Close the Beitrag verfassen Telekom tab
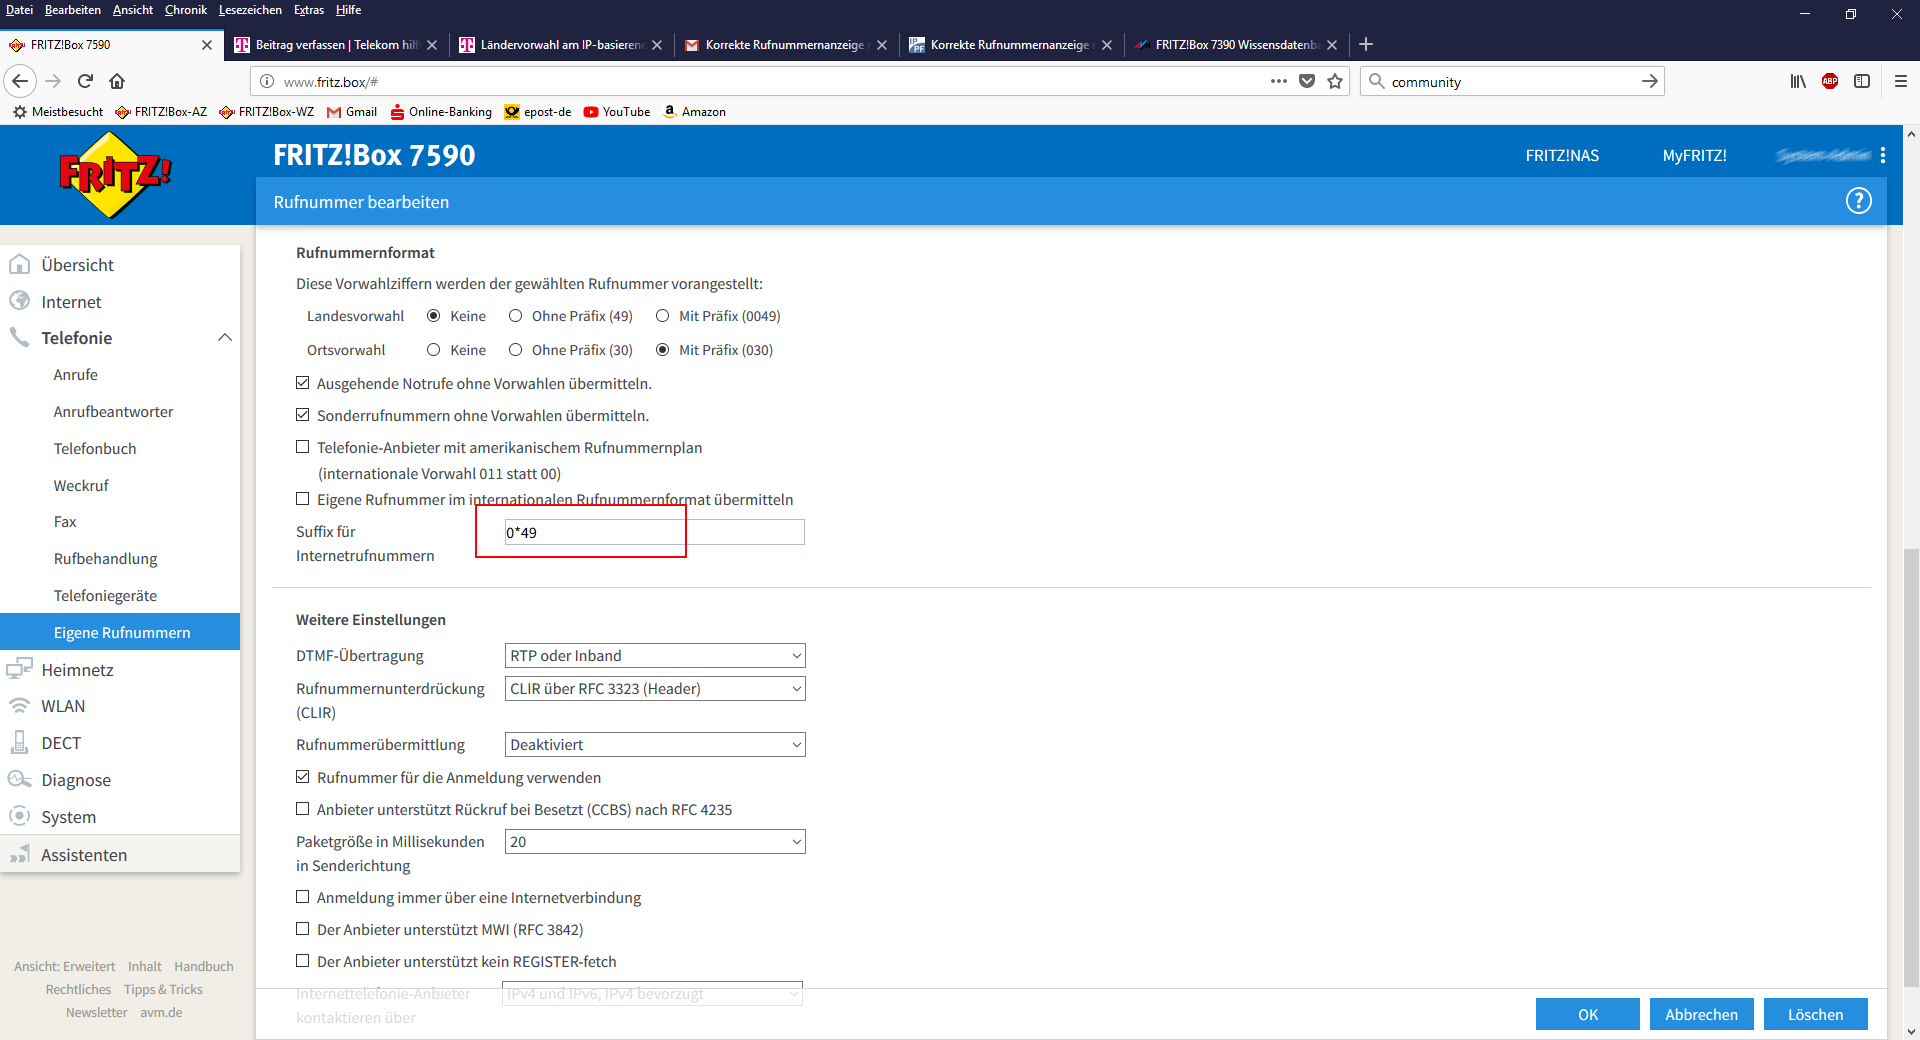Viewport: 1920px width, 1040px height. coord(432,45)
